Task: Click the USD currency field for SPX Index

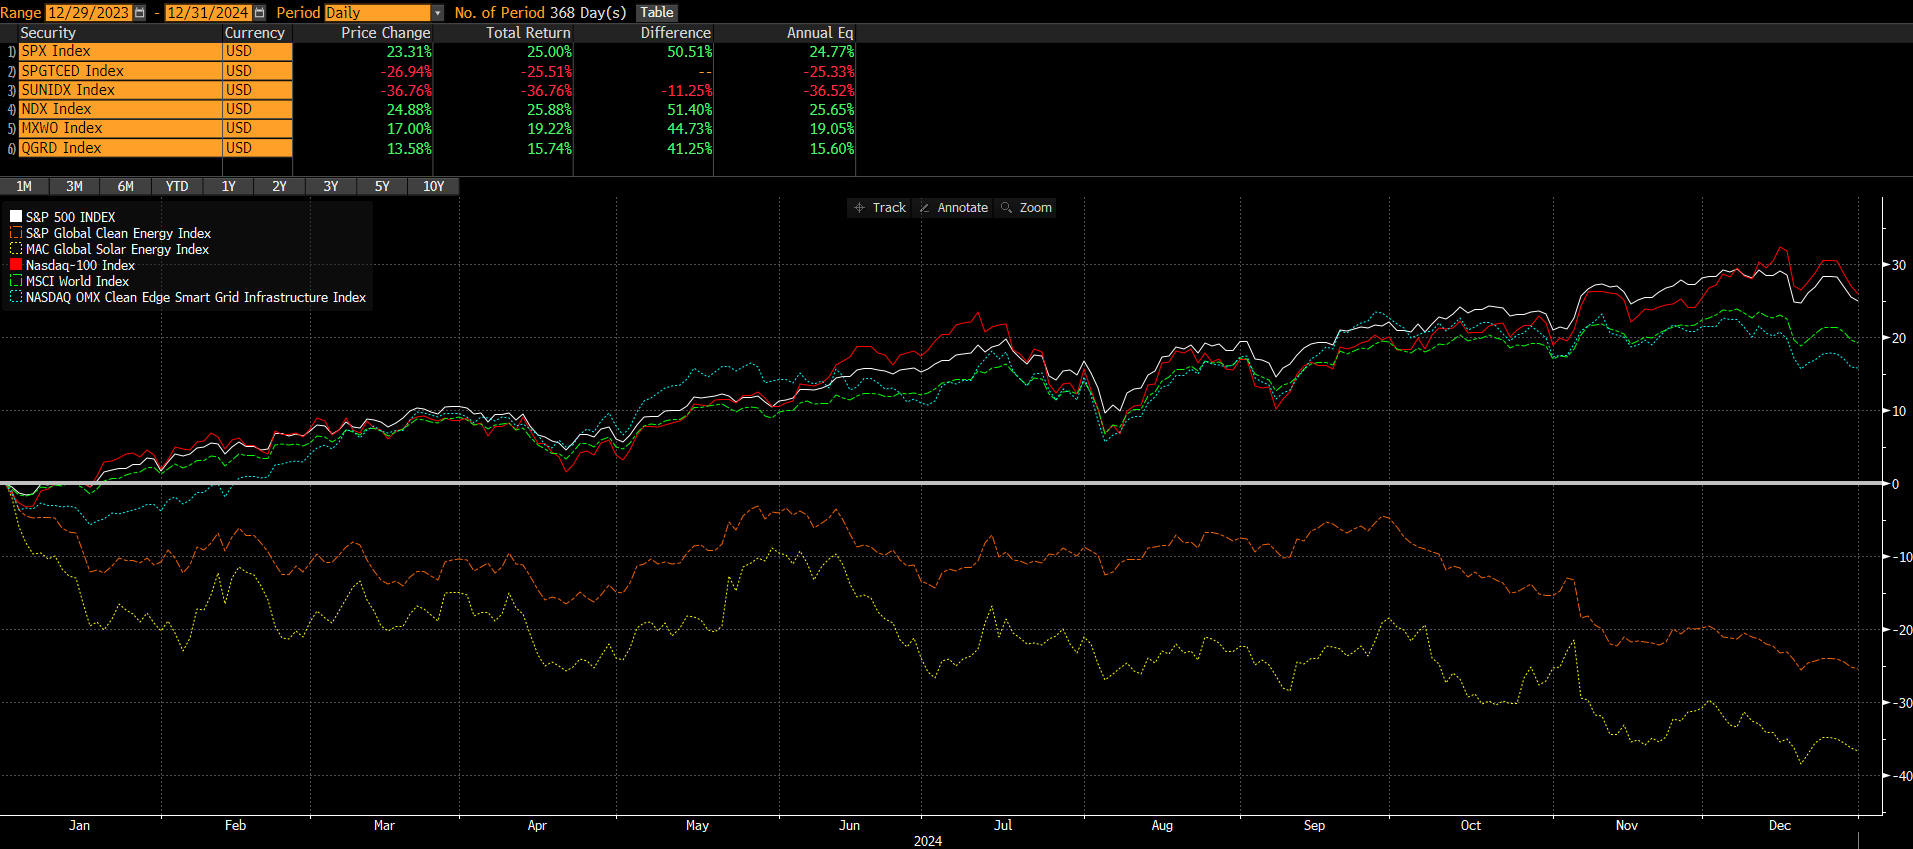Action: (258, 51)
